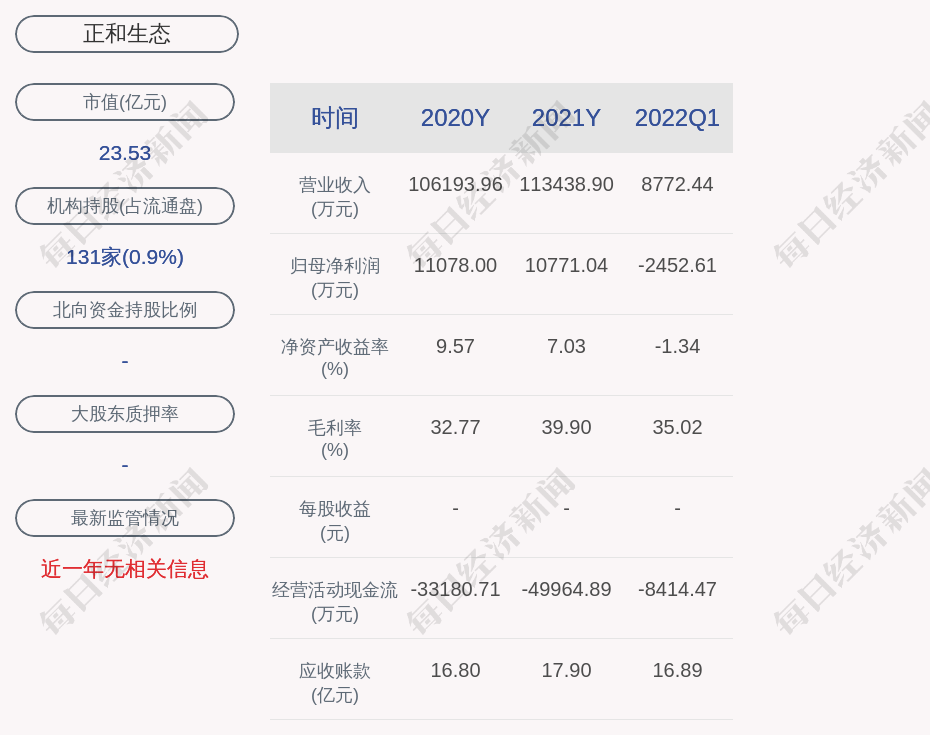
Task: Click the 应收账款(亿元) row label
Action: click(335, 682)
